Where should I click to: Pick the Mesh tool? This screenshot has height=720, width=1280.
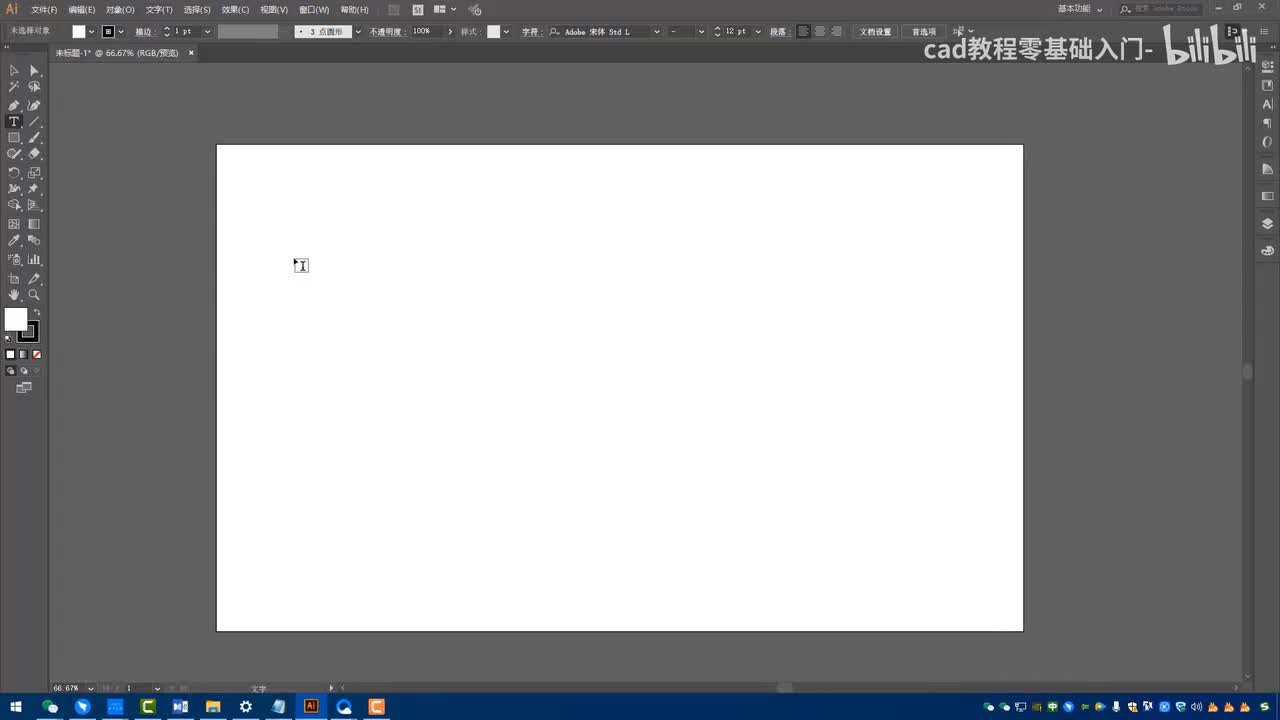pos(14,224)
